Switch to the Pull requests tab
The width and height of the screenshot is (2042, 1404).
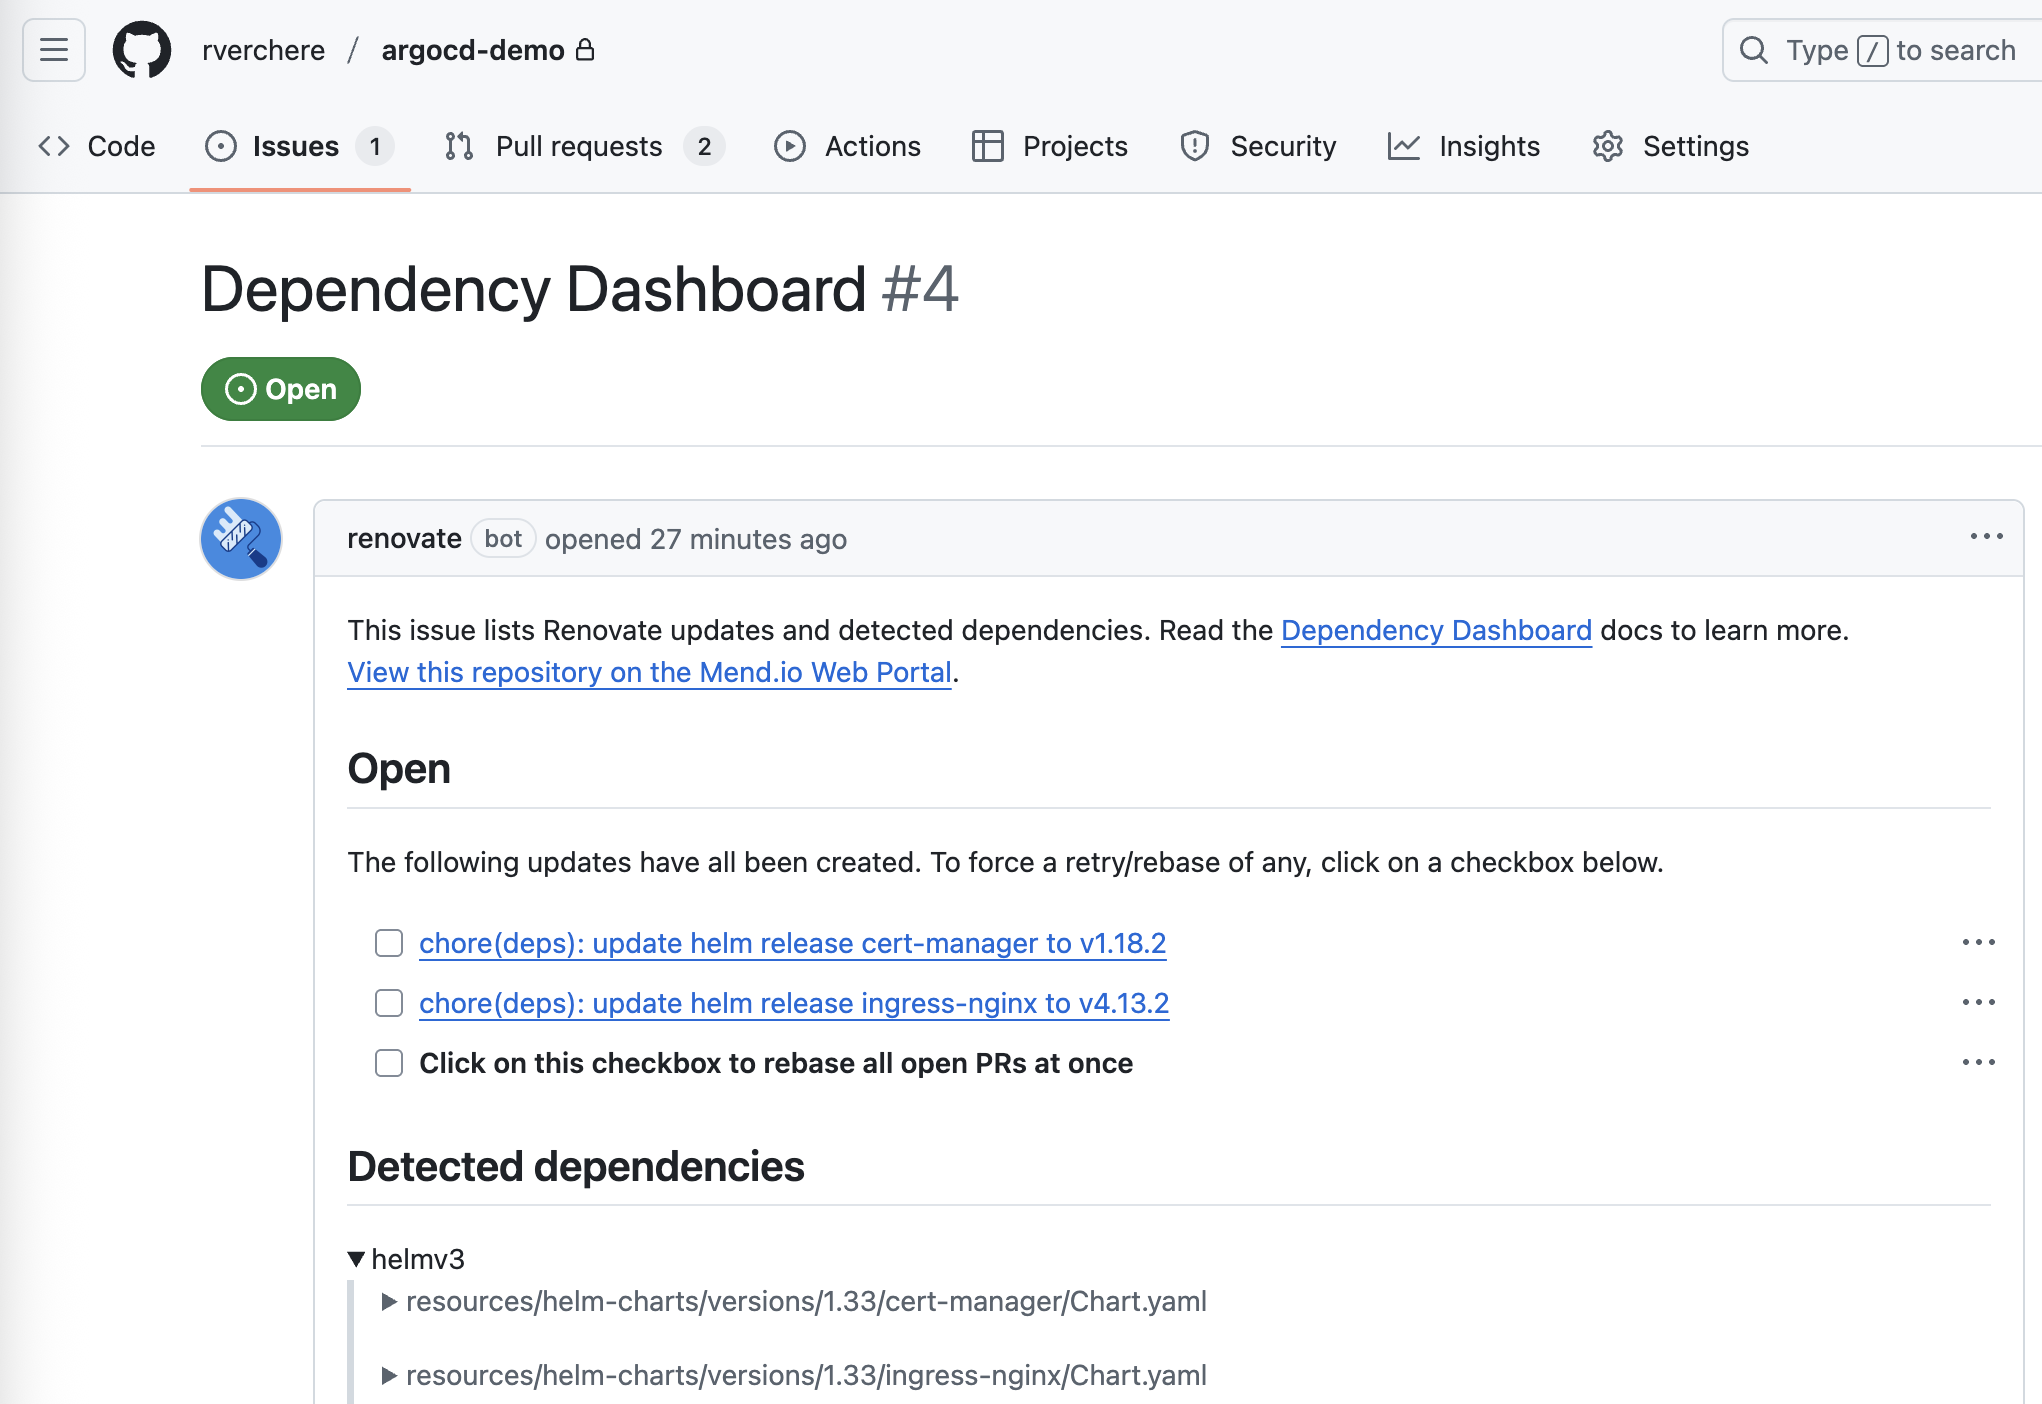(578, 146)
